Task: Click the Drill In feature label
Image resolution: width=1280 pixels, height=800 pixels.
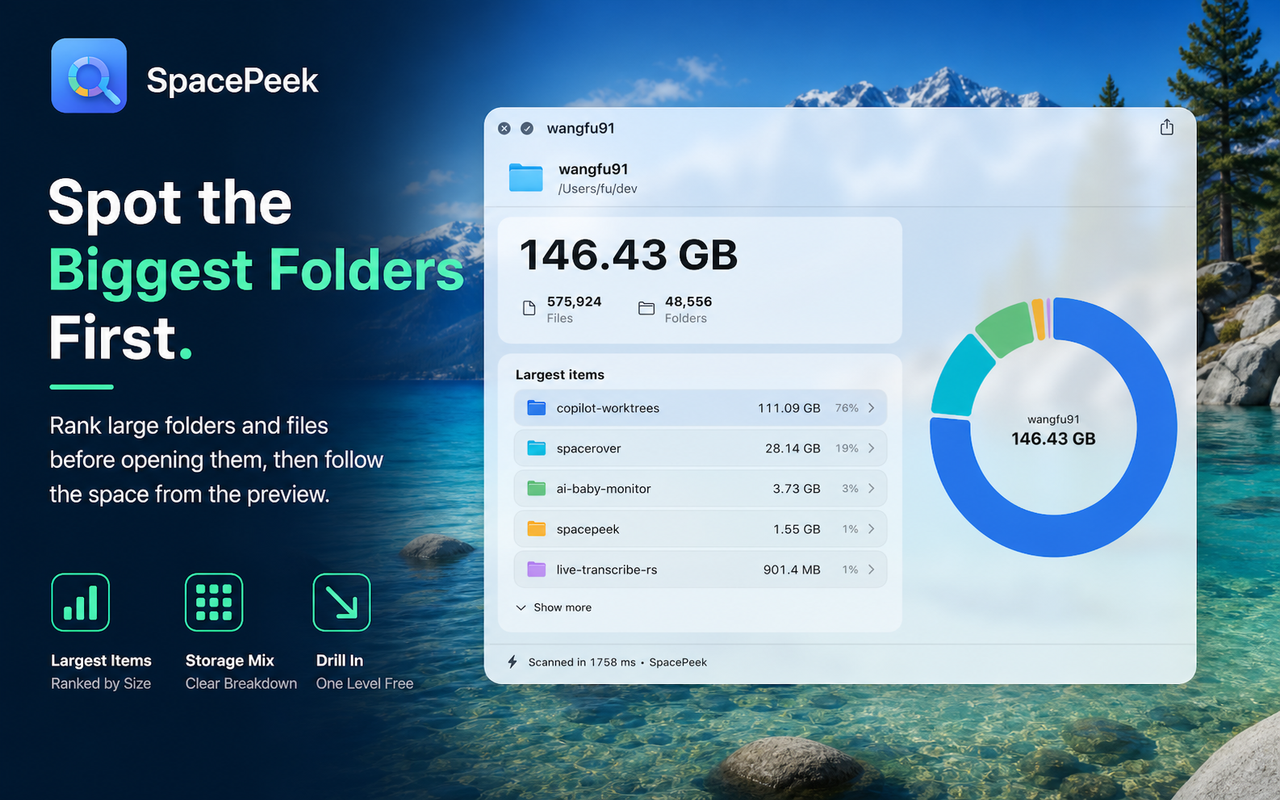Action: click(340, 660)
